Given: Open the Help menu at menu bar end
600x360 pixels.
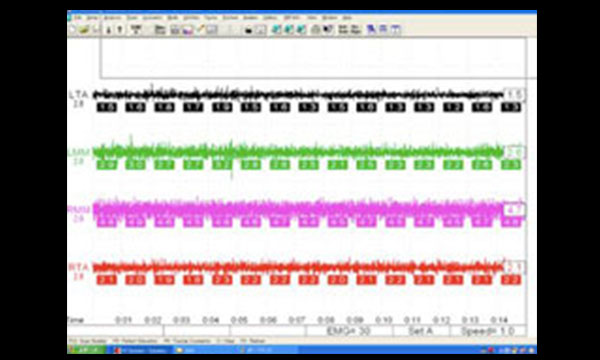Looking at the screenshot, I should tap(347, 18).
